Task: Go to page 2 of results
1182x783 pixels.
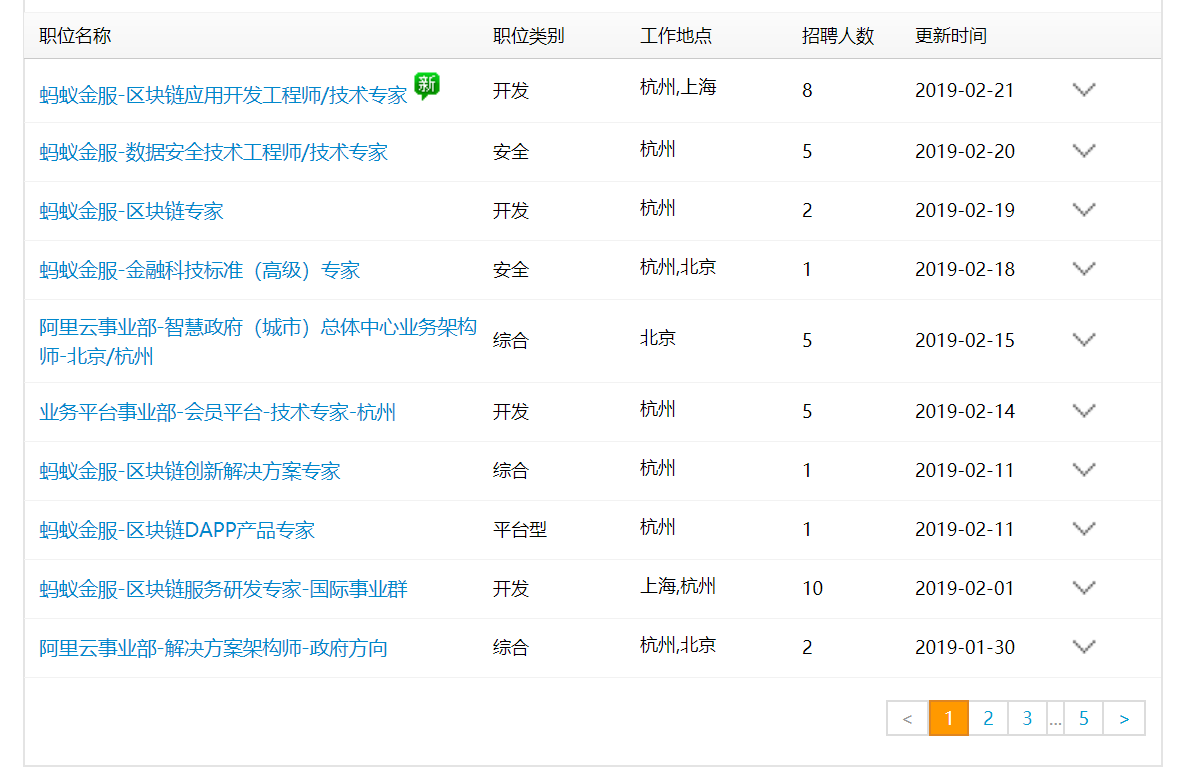Action: point(988,718)
